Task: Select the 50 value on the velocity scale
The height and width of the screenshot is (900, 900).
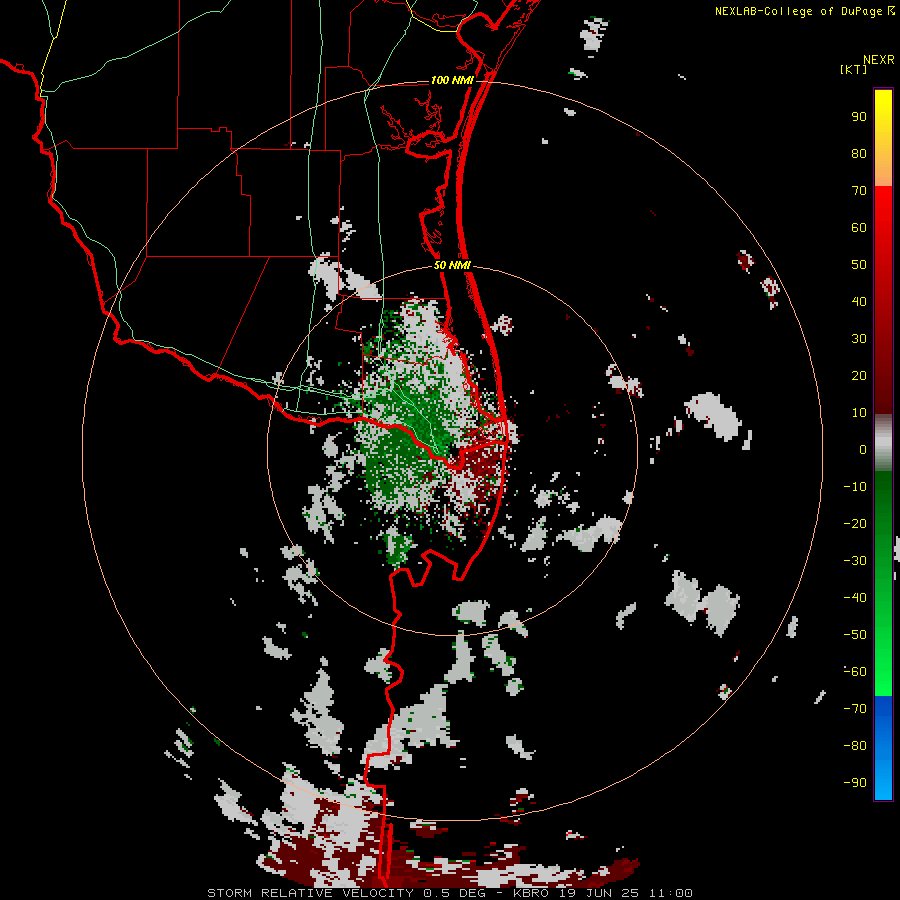Action: tap(859, 265)
